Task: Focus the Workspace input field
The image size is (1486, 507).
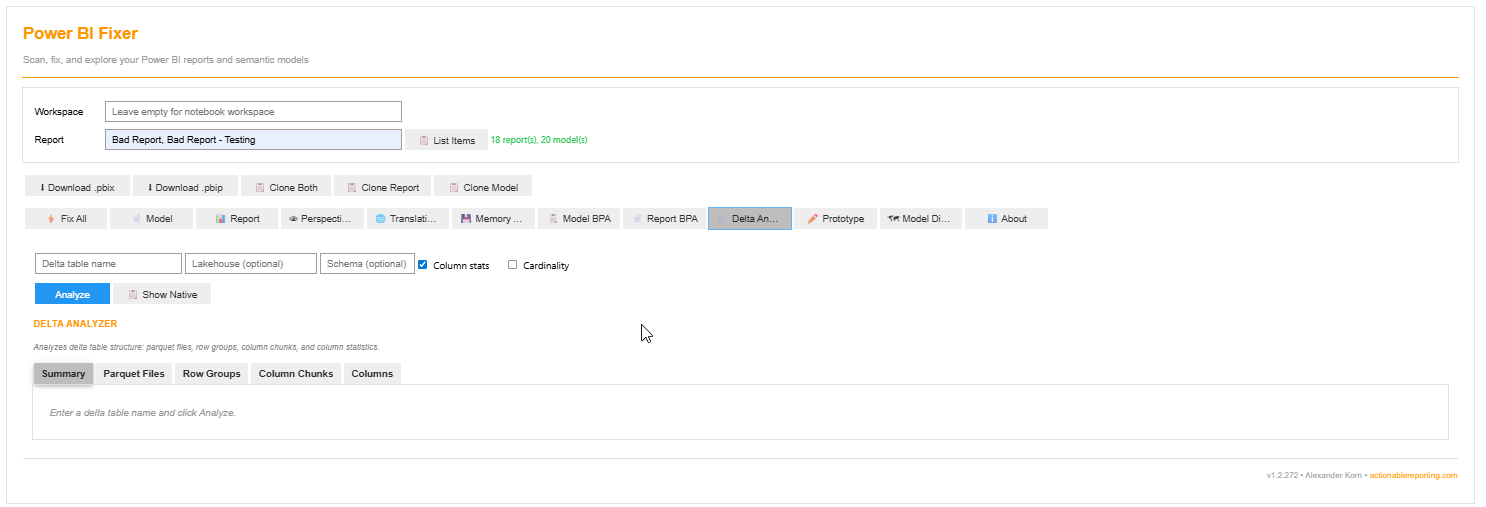Action: pyautogui.click(x=253, y=112)
